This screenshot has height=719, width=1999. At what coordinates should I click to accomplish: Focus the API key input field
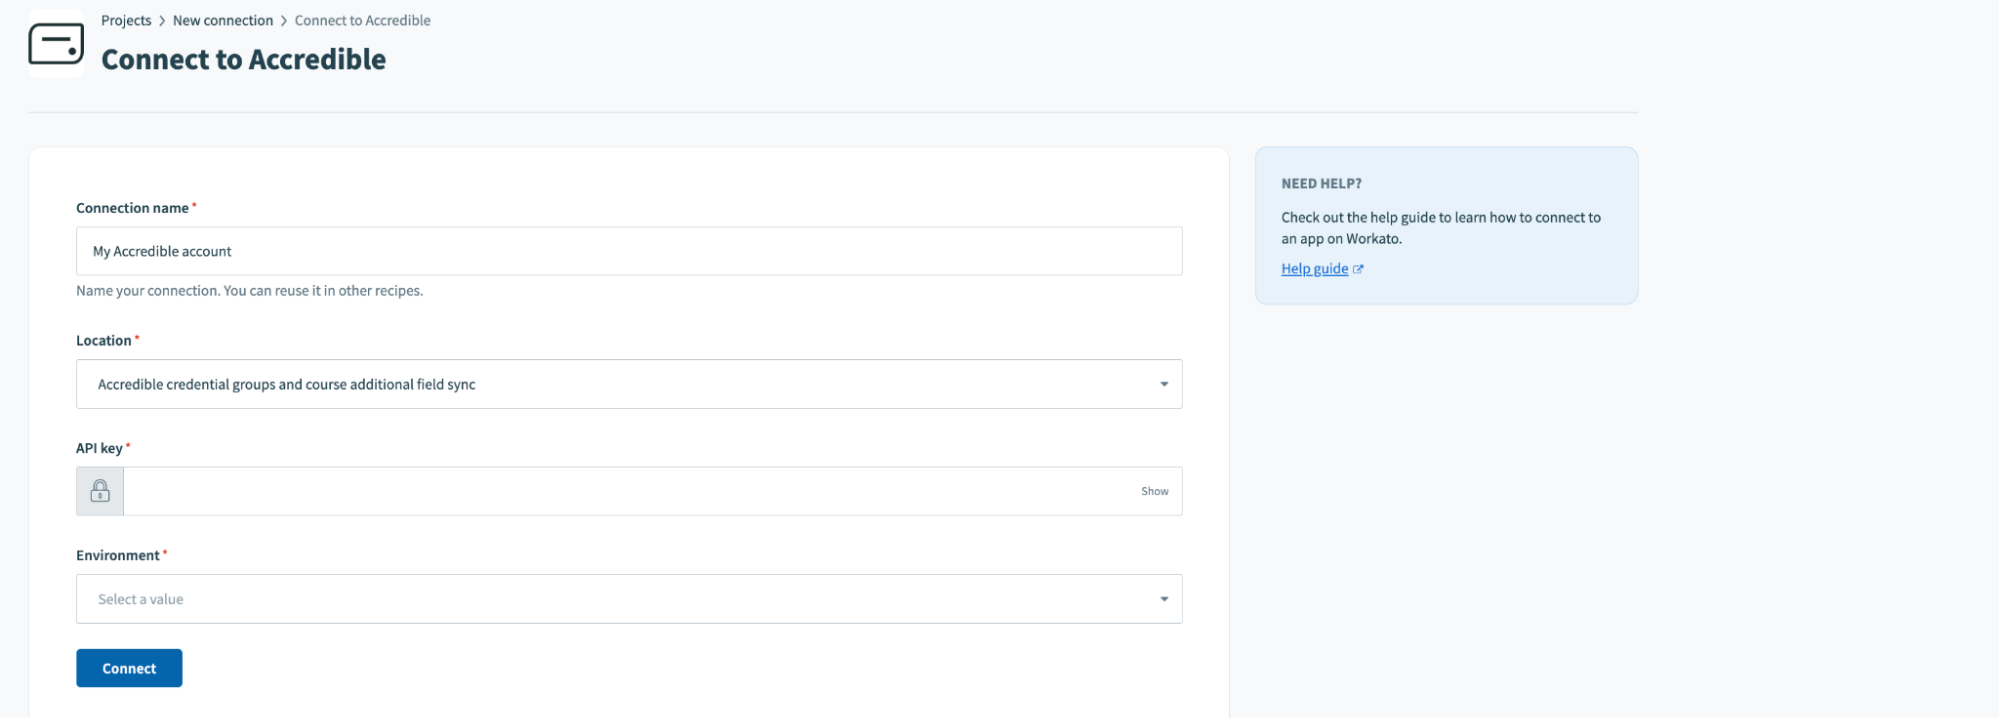tap(630, 491)
